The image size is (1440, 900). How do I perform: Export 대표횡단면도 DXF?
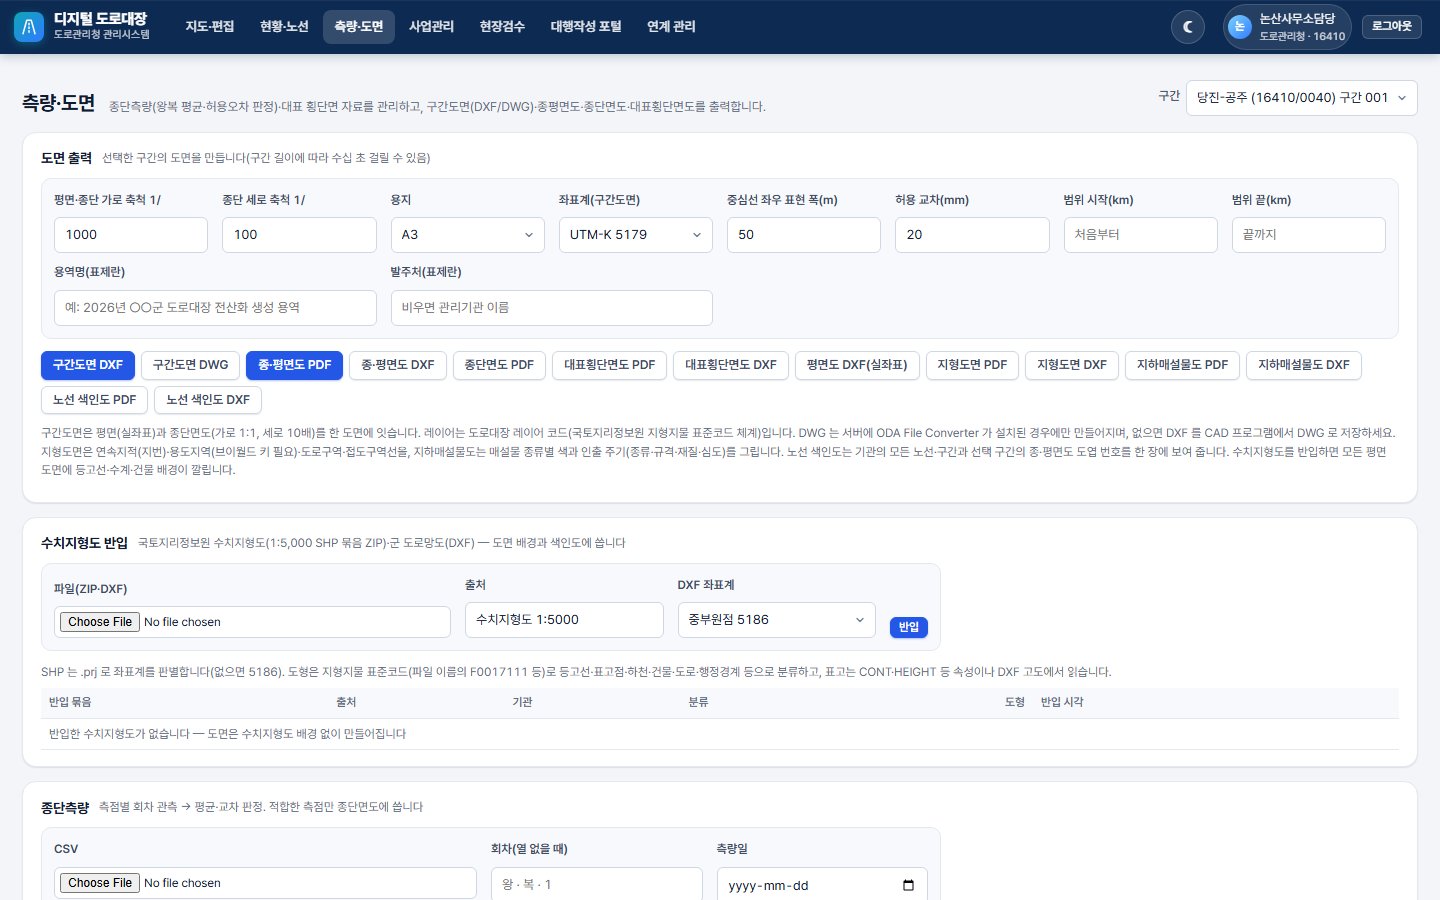pyautogui.click(x=731, y=365)
